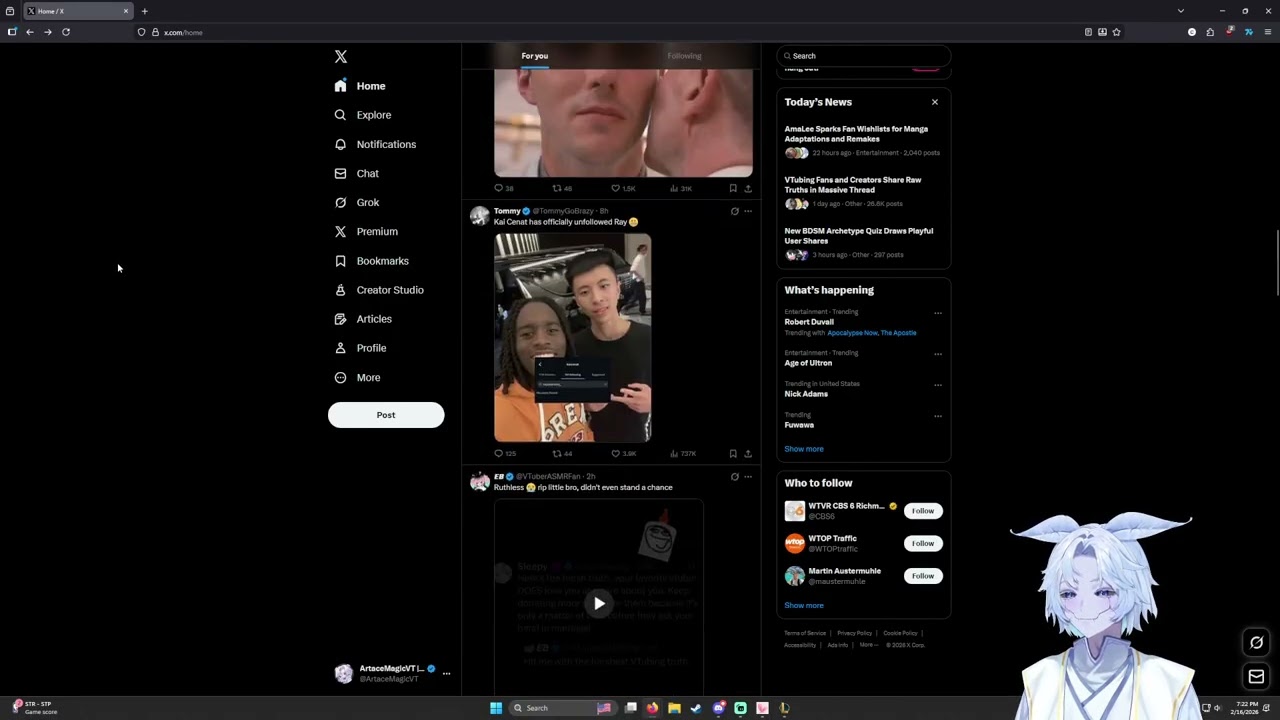This screenshot has width=1280, height=720.
Task: Open Profile from the sidebar
Action: [x=361, y=348]
